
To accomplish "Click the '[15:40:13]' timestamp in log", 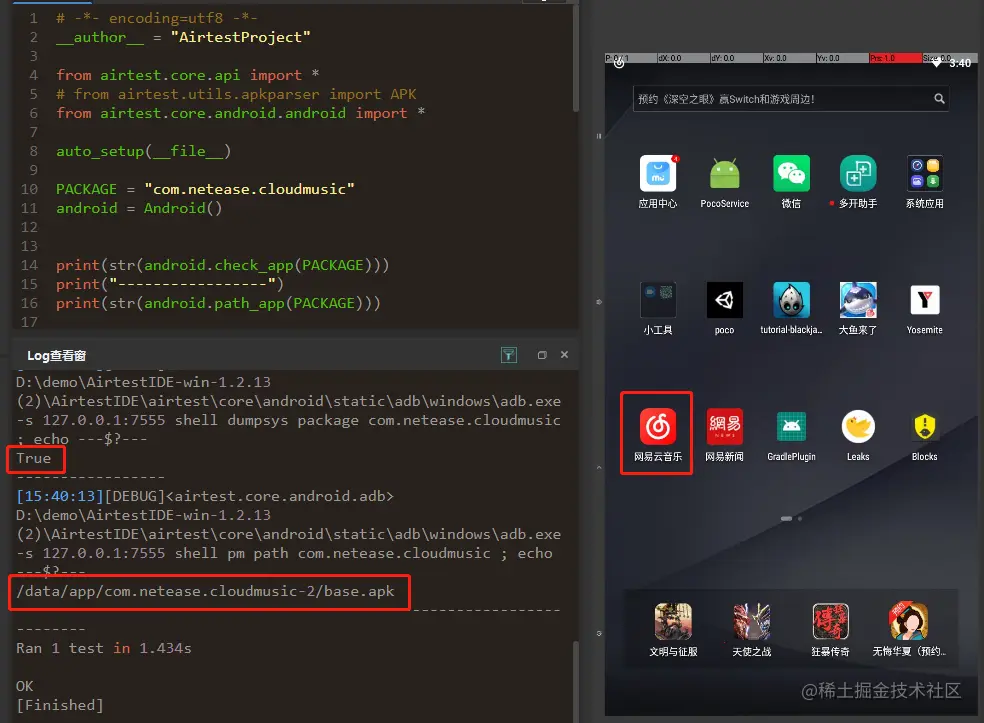I will (60, 496).
